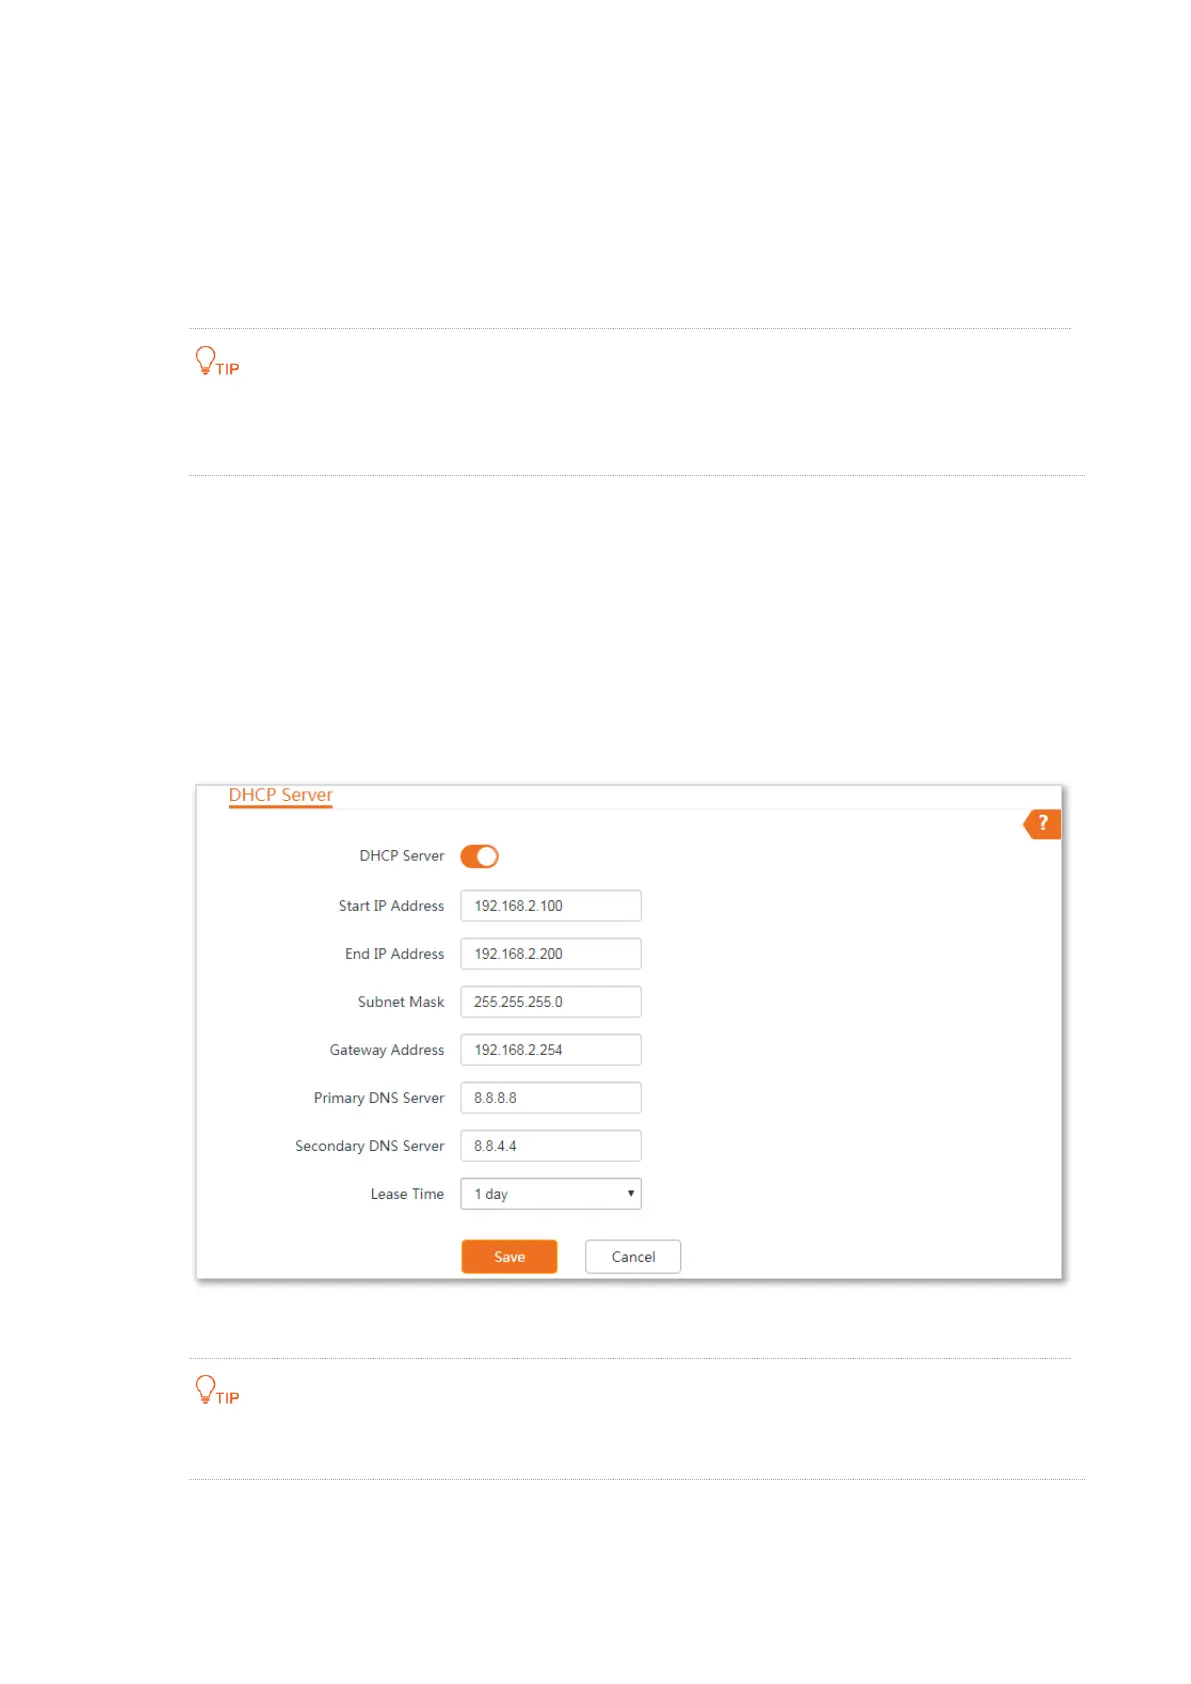Image resolution: width=1191 pixels, height=1684 pixels.
Task: Edit the Gateway Address field
Action: tap(551, 1050)
